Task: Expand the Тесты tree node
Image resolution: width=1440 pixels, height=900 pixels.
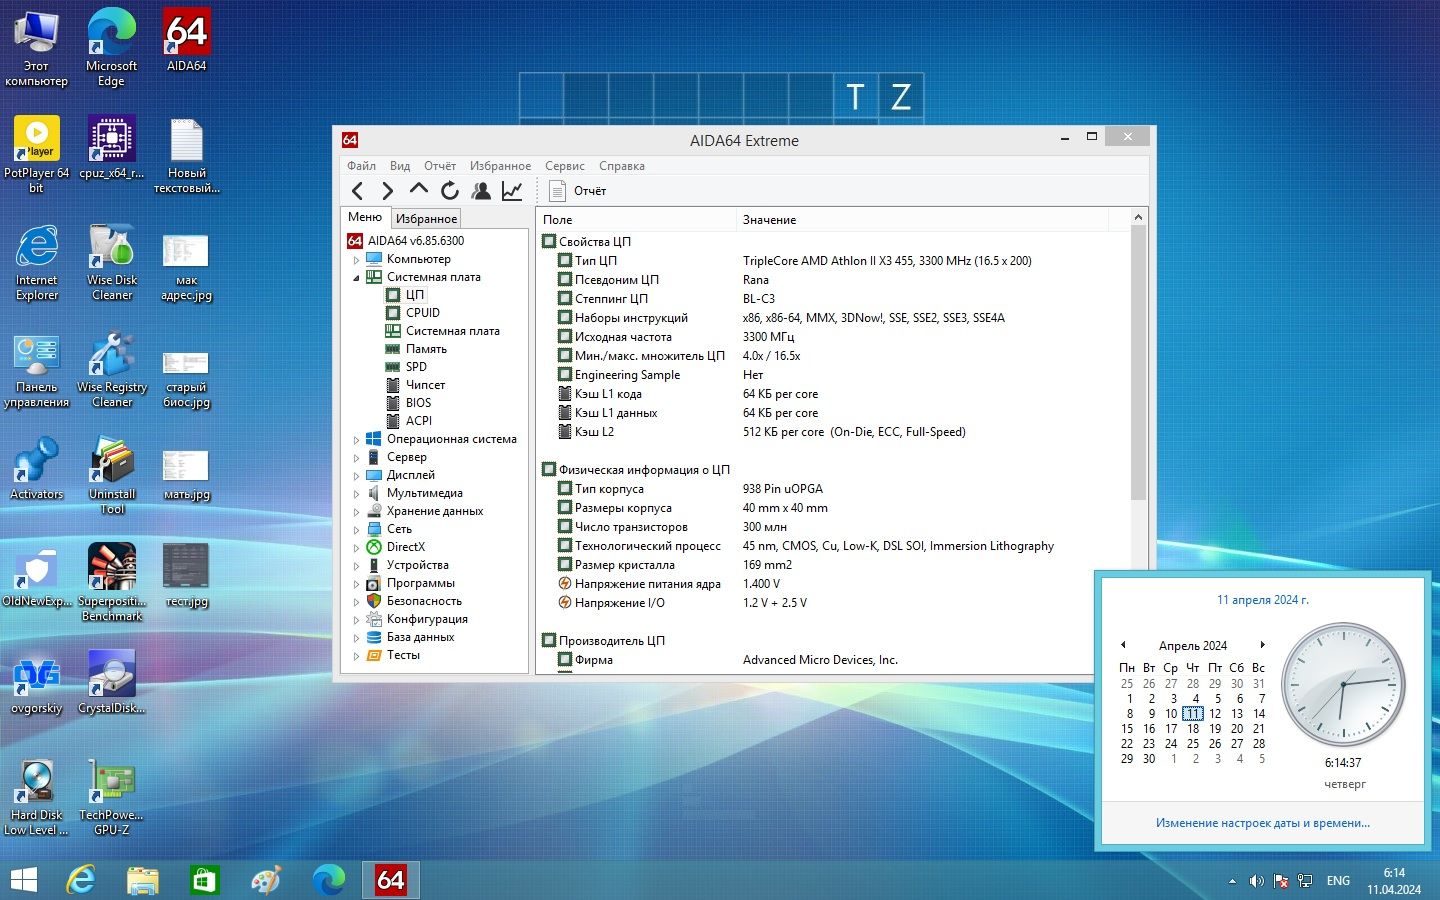Action: 356,655
